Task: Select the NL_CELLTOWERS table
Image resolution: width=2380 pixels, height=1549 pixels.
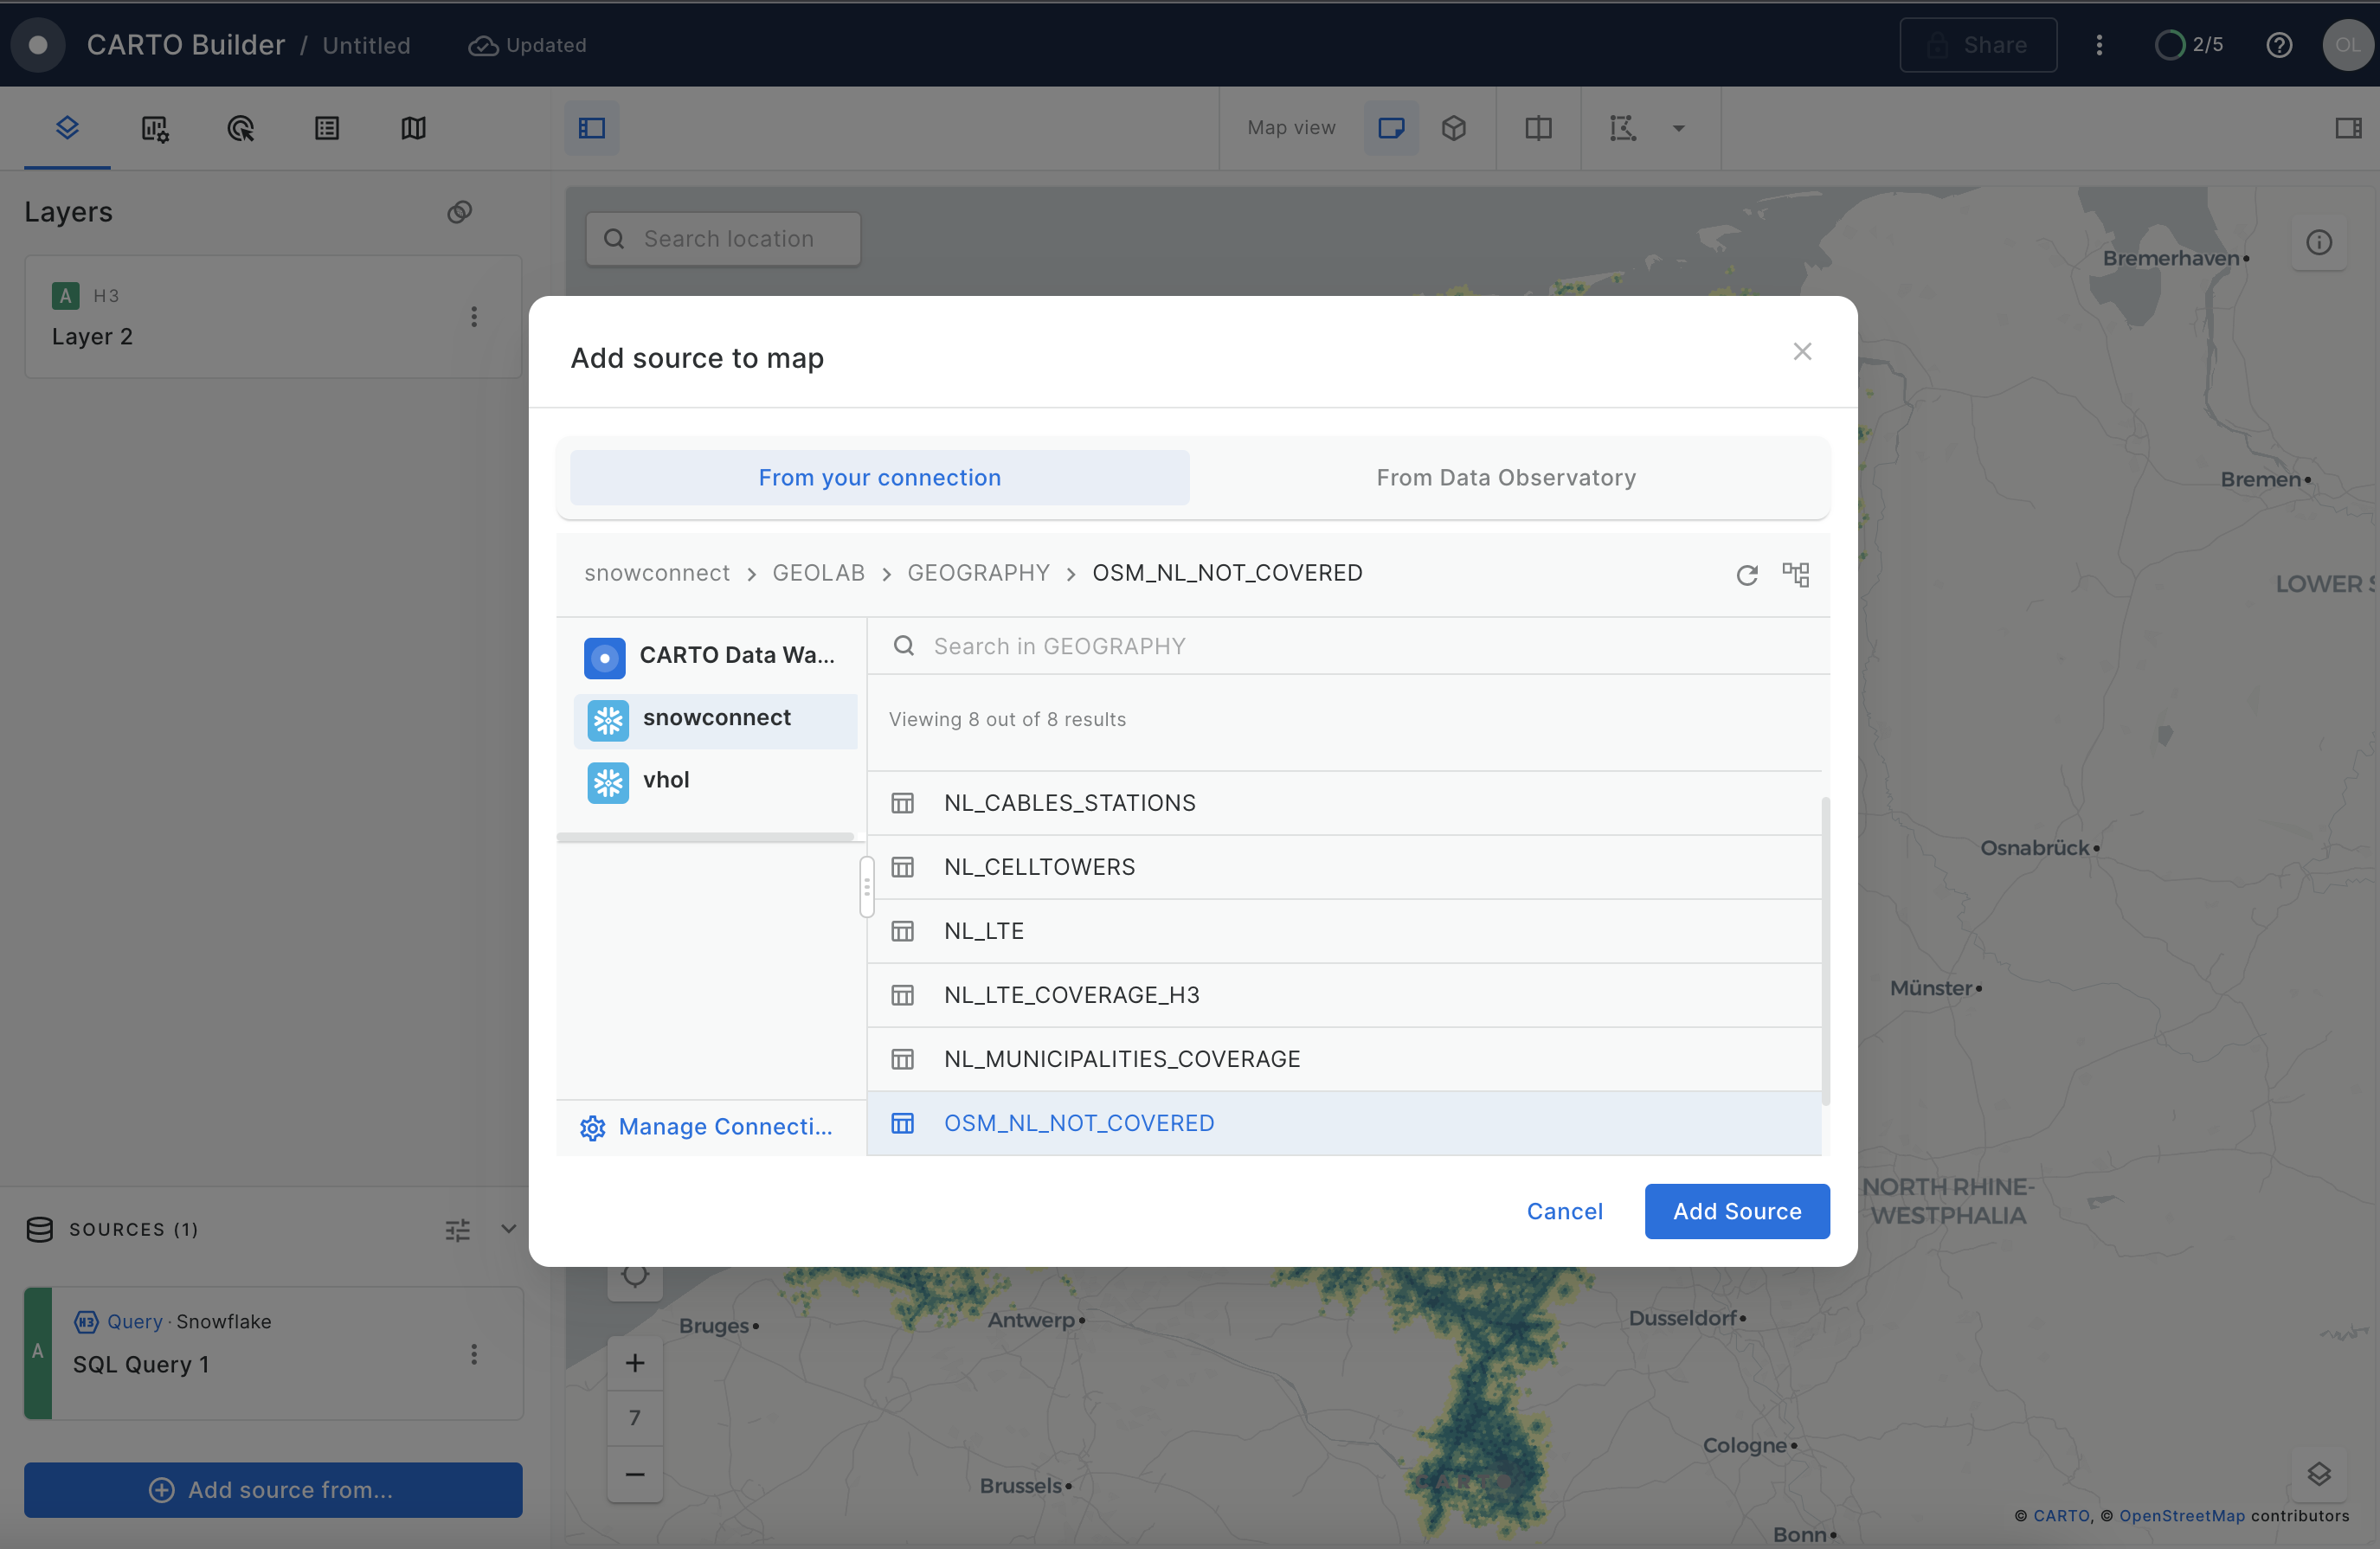Action: click(x=1039, y=867)
